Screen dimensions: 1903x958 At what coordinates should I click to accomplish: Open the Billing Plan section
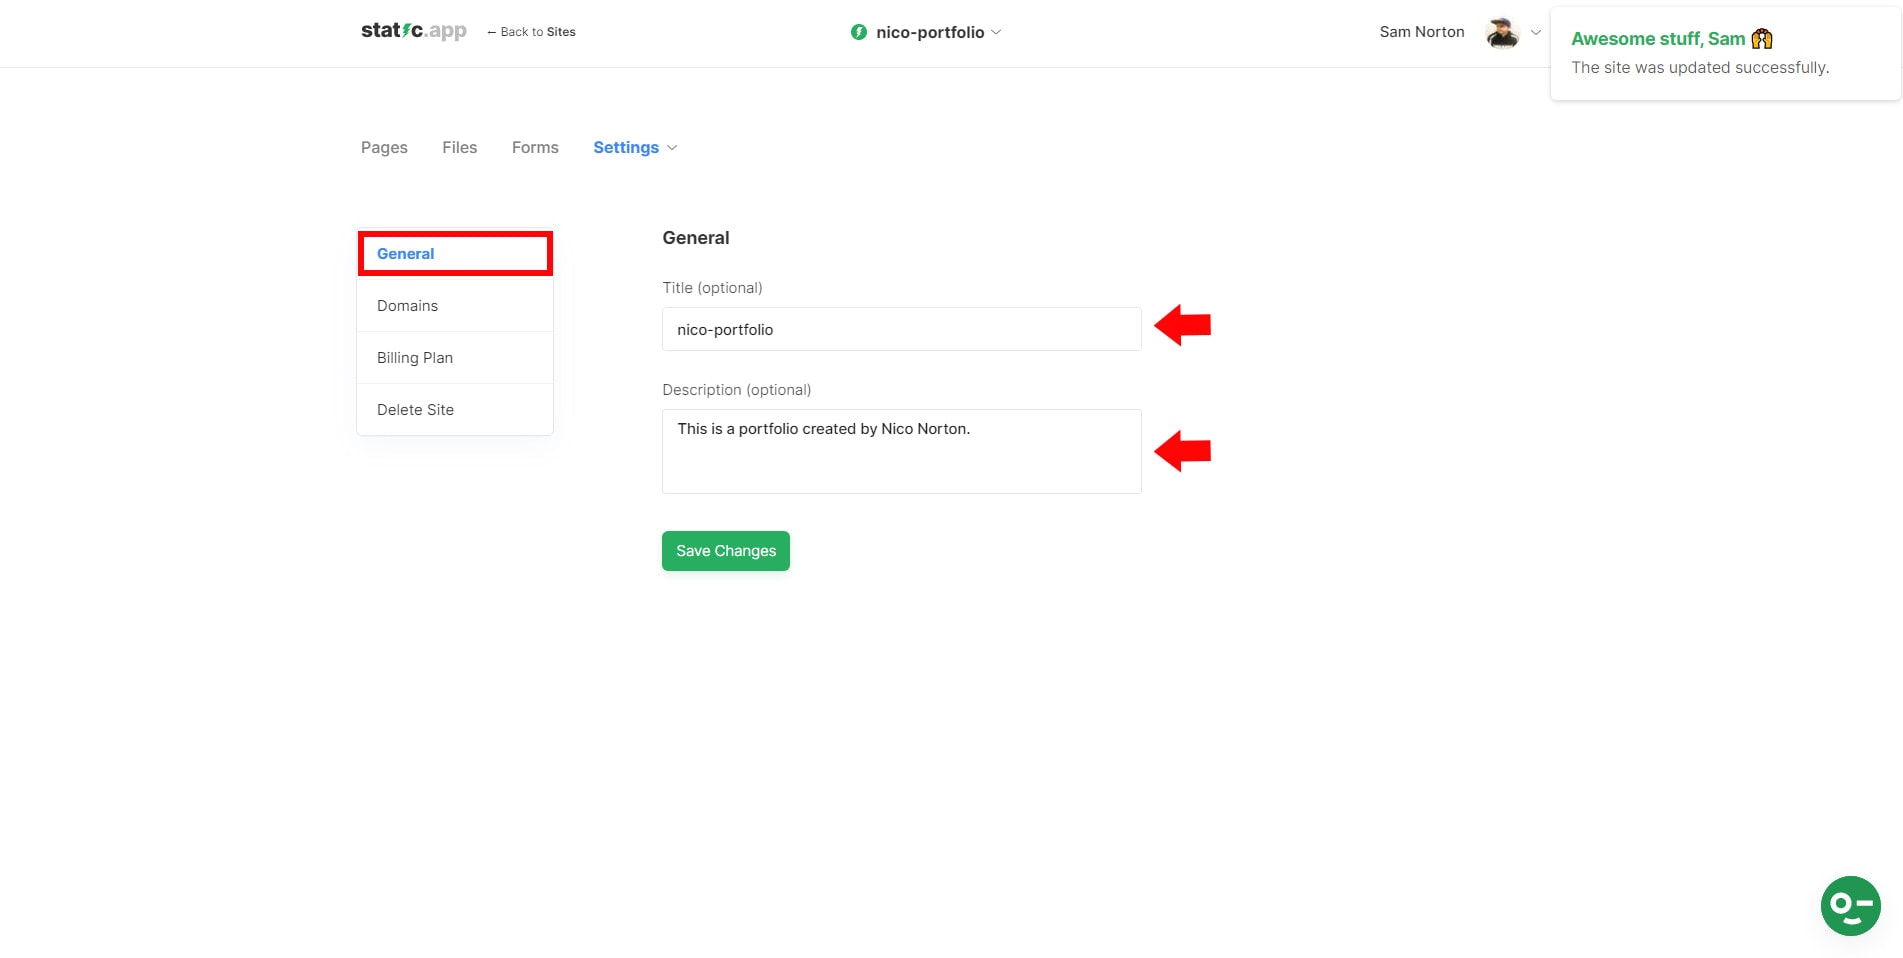click(414, 357)
